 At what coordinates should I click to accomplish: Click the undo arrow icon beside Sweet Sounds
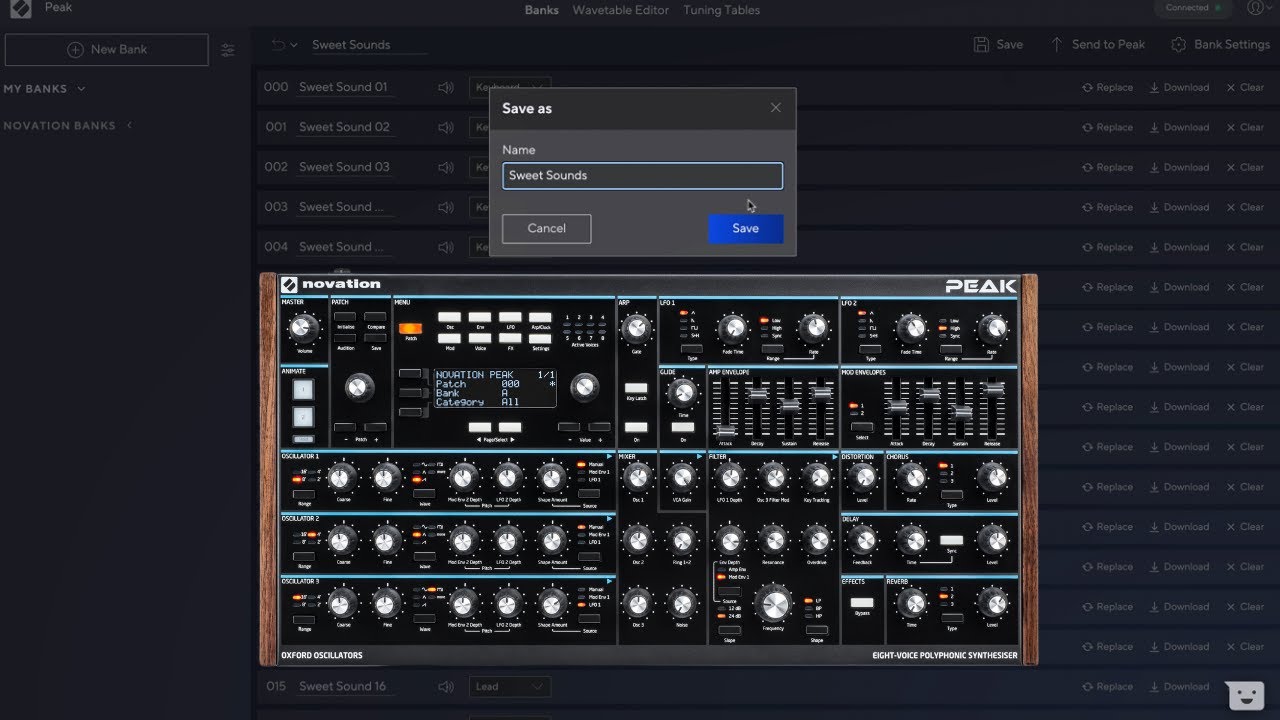pos(278,45)
